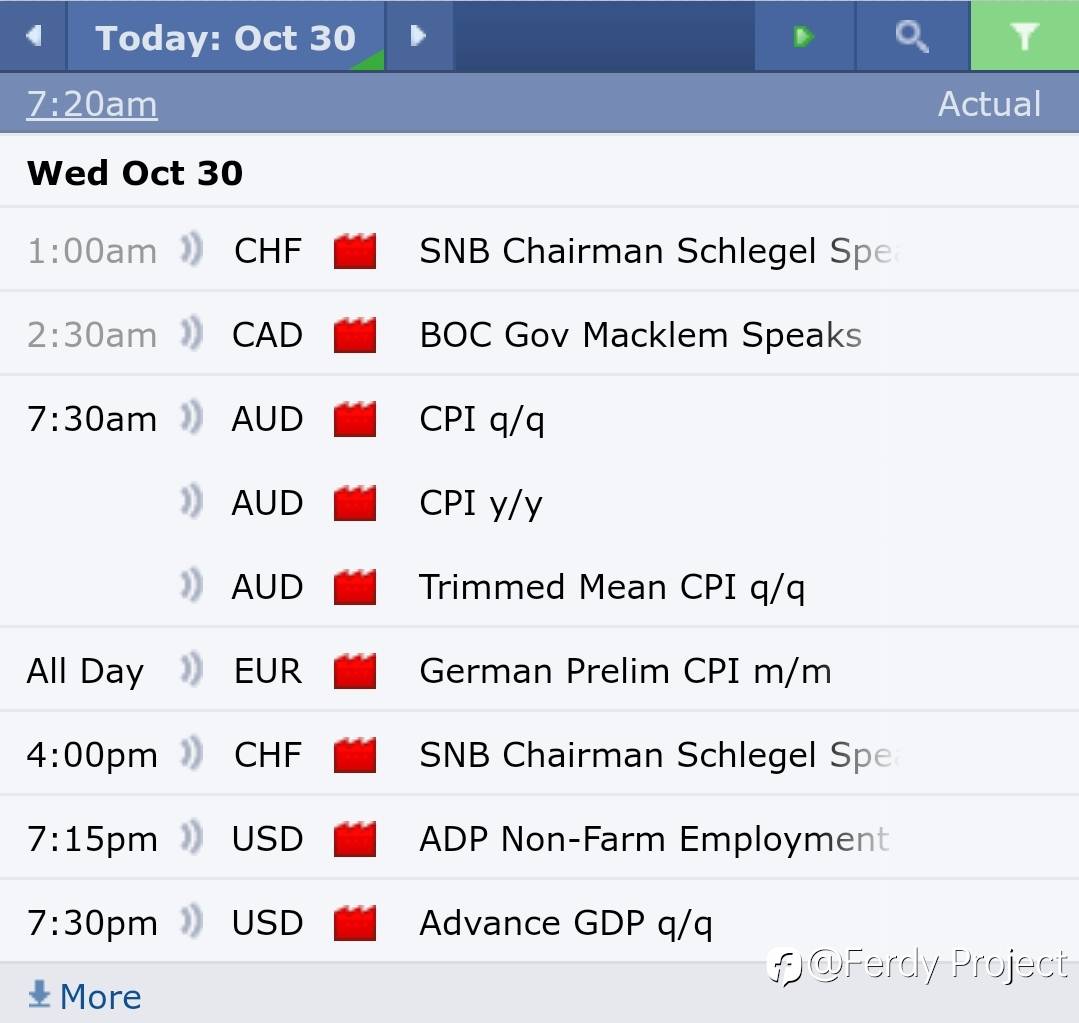
Task: Open the Today: Oct 30 date picker
Action: click(x=225, y=38)
